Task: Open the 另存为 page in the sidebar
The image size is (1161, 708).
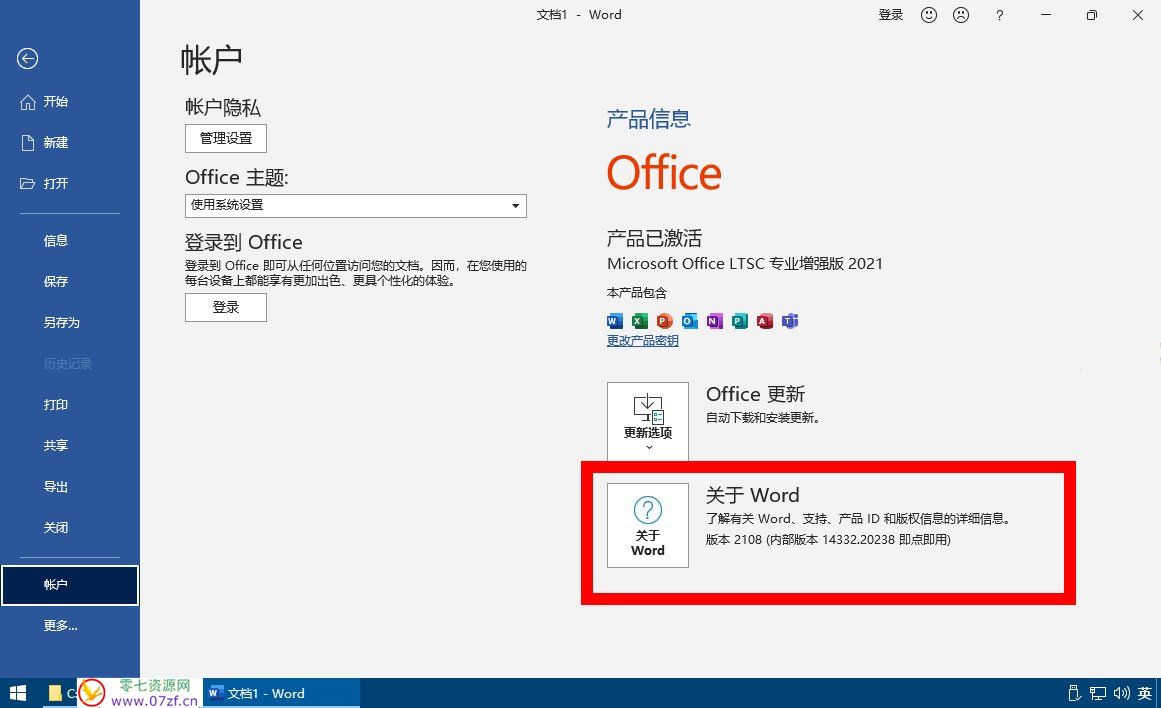Action: (61, 323)
